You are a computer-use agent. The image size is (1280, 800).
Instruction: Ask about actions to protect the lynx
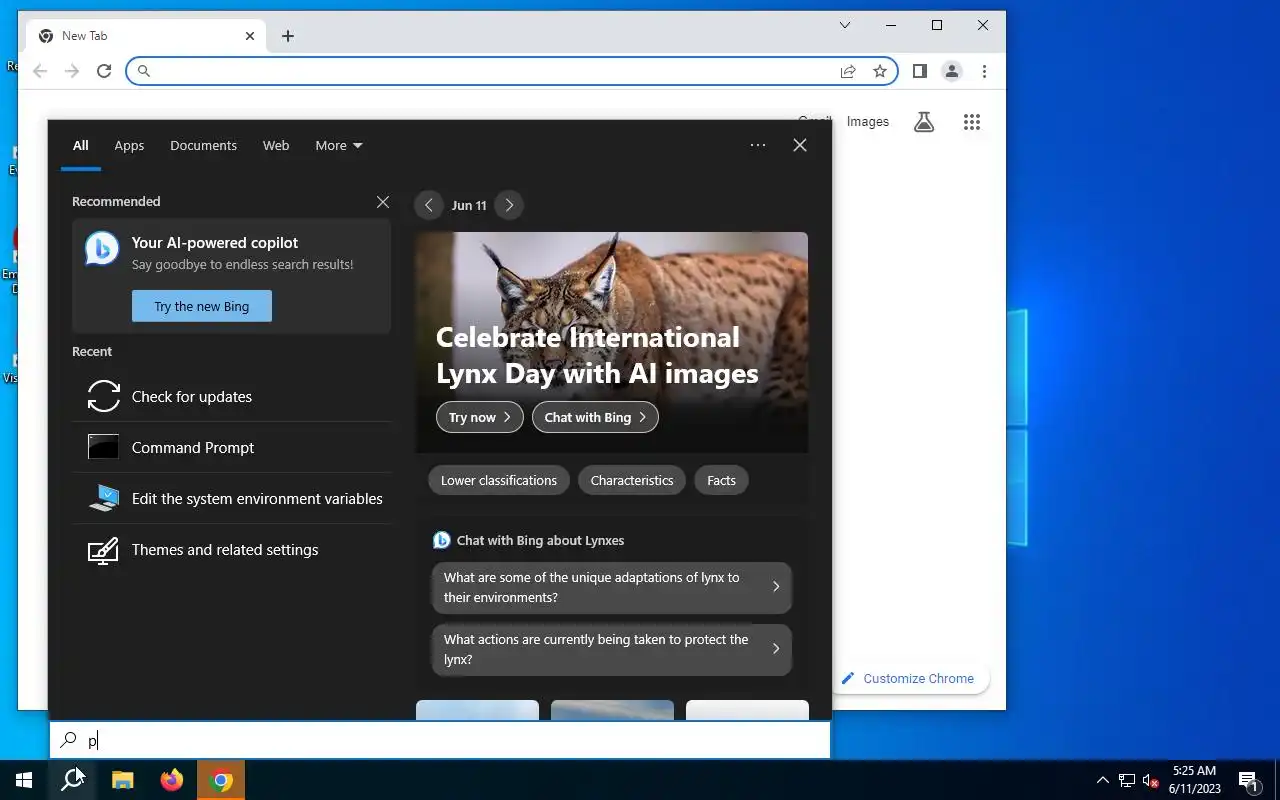click(612, 649)
